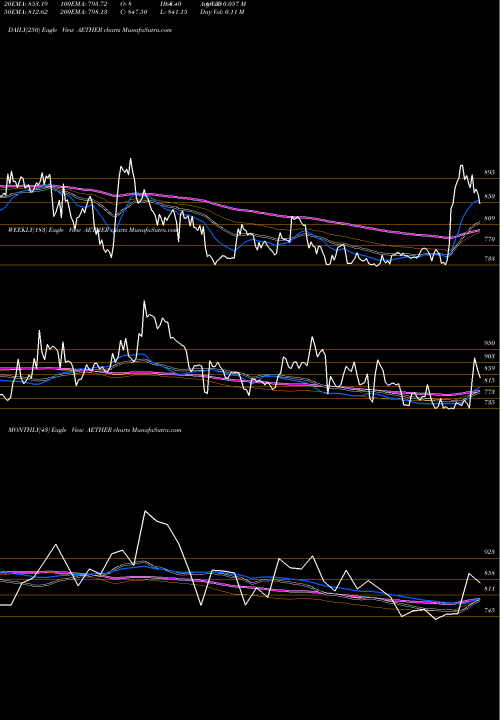Click the WEEKLY AETHER chart title
Image resolution: width=500 pixels, height=720 pixels.
tap(93, 230)
